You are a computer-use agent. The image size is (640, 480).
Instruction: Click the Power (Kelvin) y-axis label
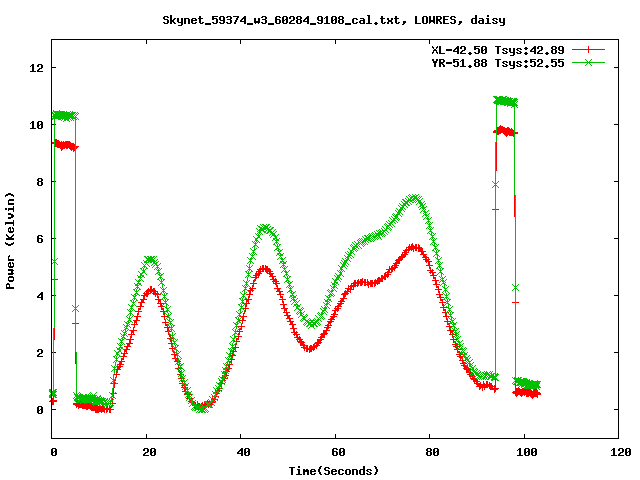[x=10, y=241]
